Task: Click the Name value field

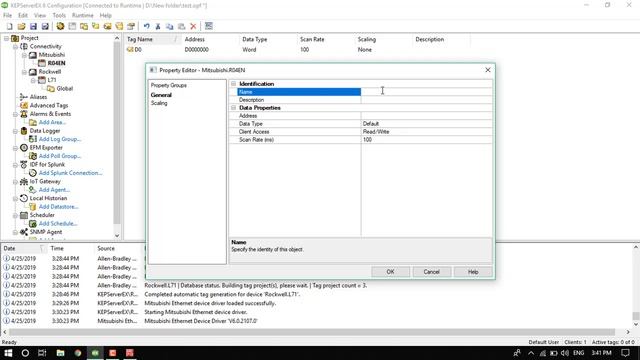Action: tap(427, 92)
